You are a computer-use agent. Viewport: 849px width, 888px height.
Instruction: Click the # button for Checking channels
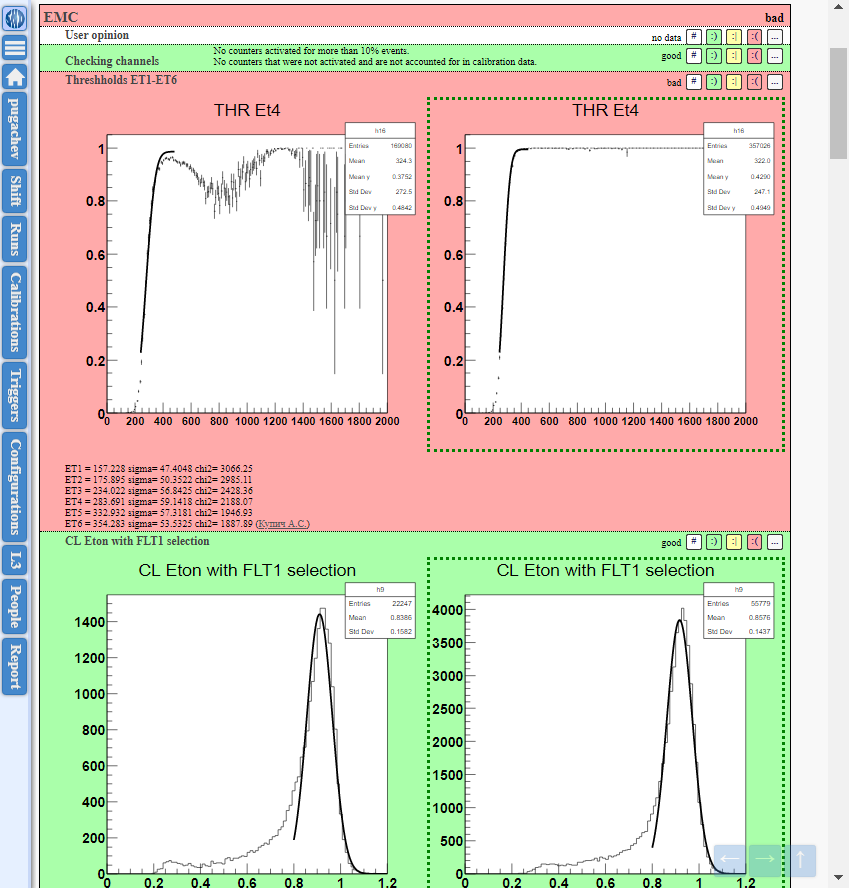coord(693,56)
